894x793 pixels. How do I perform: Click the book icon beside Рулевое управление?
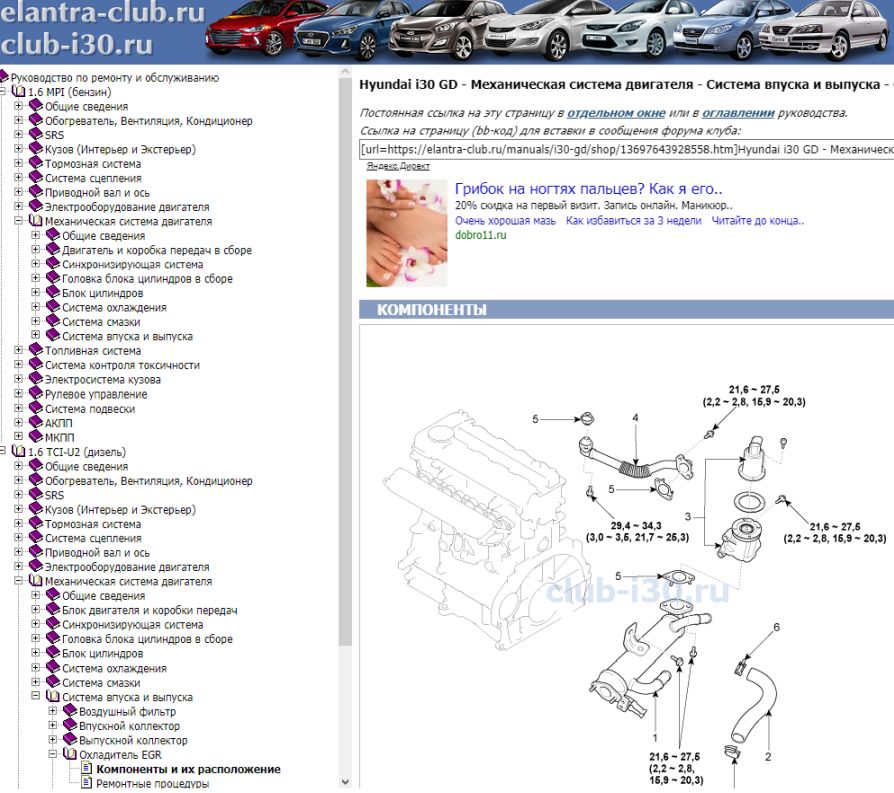36,394
